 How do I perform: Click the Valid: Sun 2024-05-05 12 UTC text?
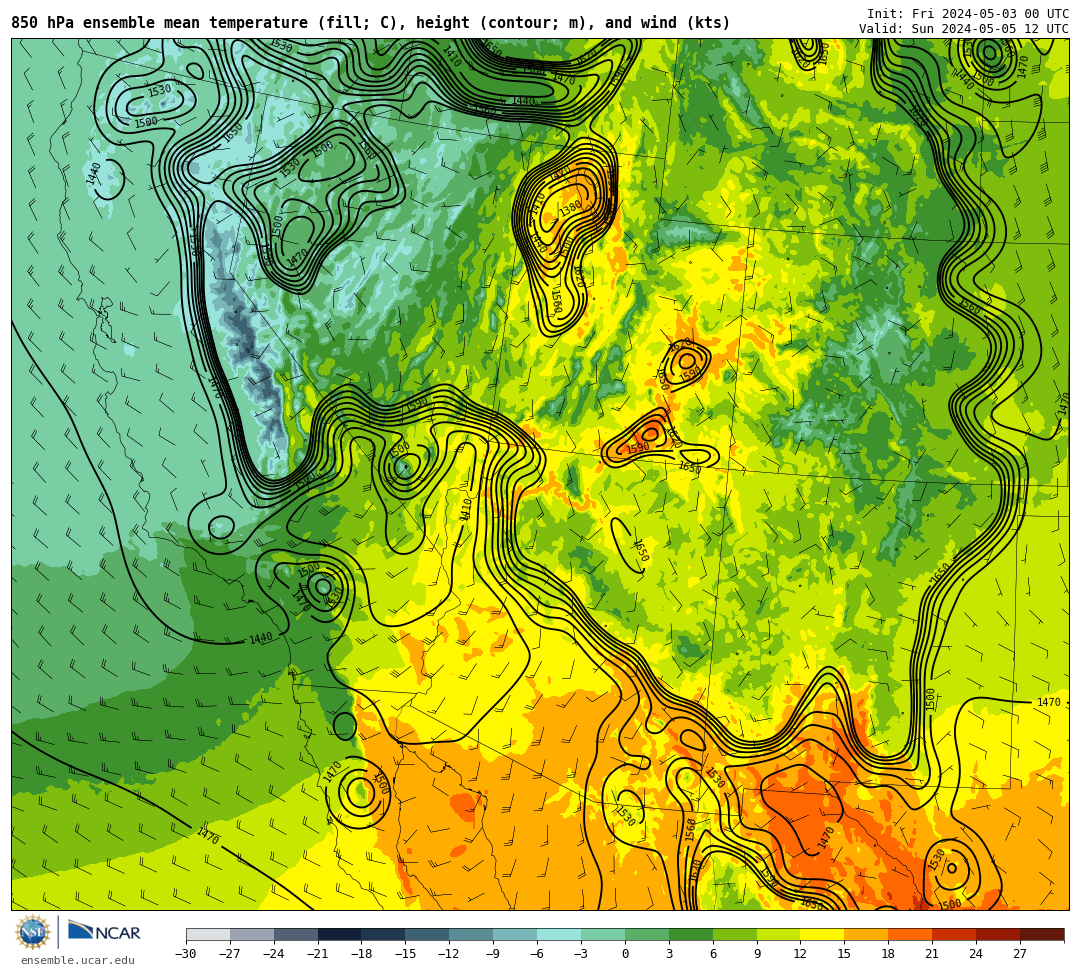point(964,29)
